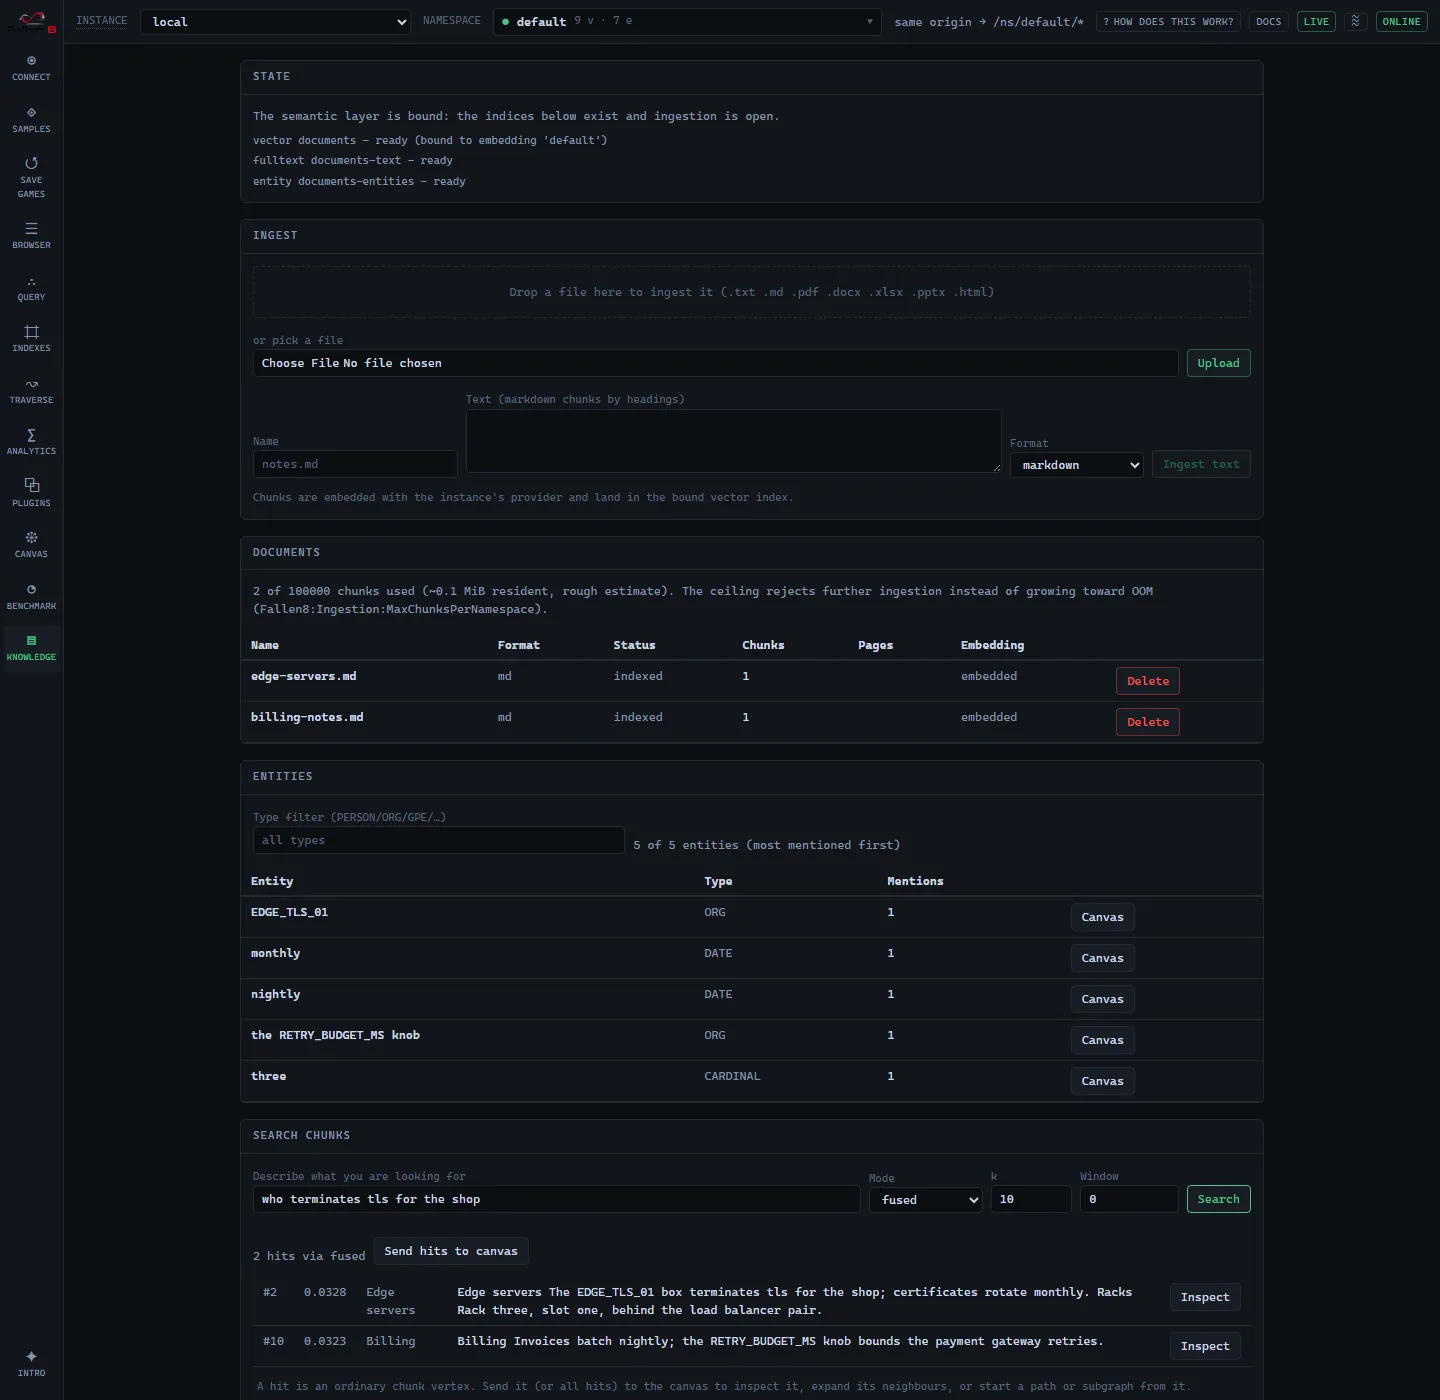Click the Choose File input
Image resolution: width=1440 pixels, height=1400 pixels.
click(715, 363)
